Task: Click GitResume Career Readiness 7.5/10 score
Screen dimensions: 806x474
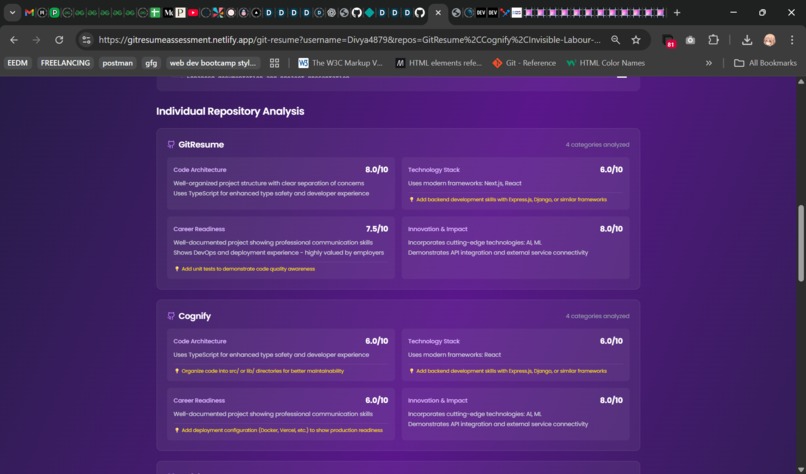Action: pos(377,229)
